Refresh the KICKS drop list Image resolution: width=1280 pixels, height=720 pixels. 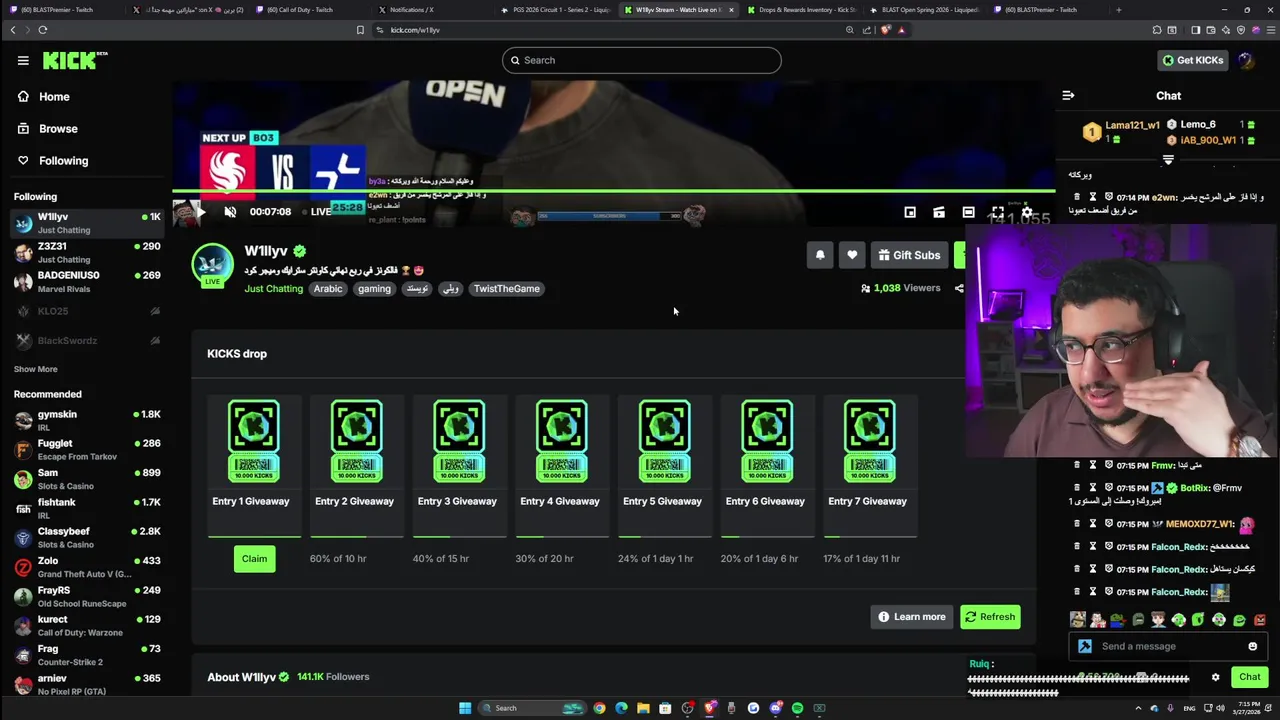click(x=990, y=617)
